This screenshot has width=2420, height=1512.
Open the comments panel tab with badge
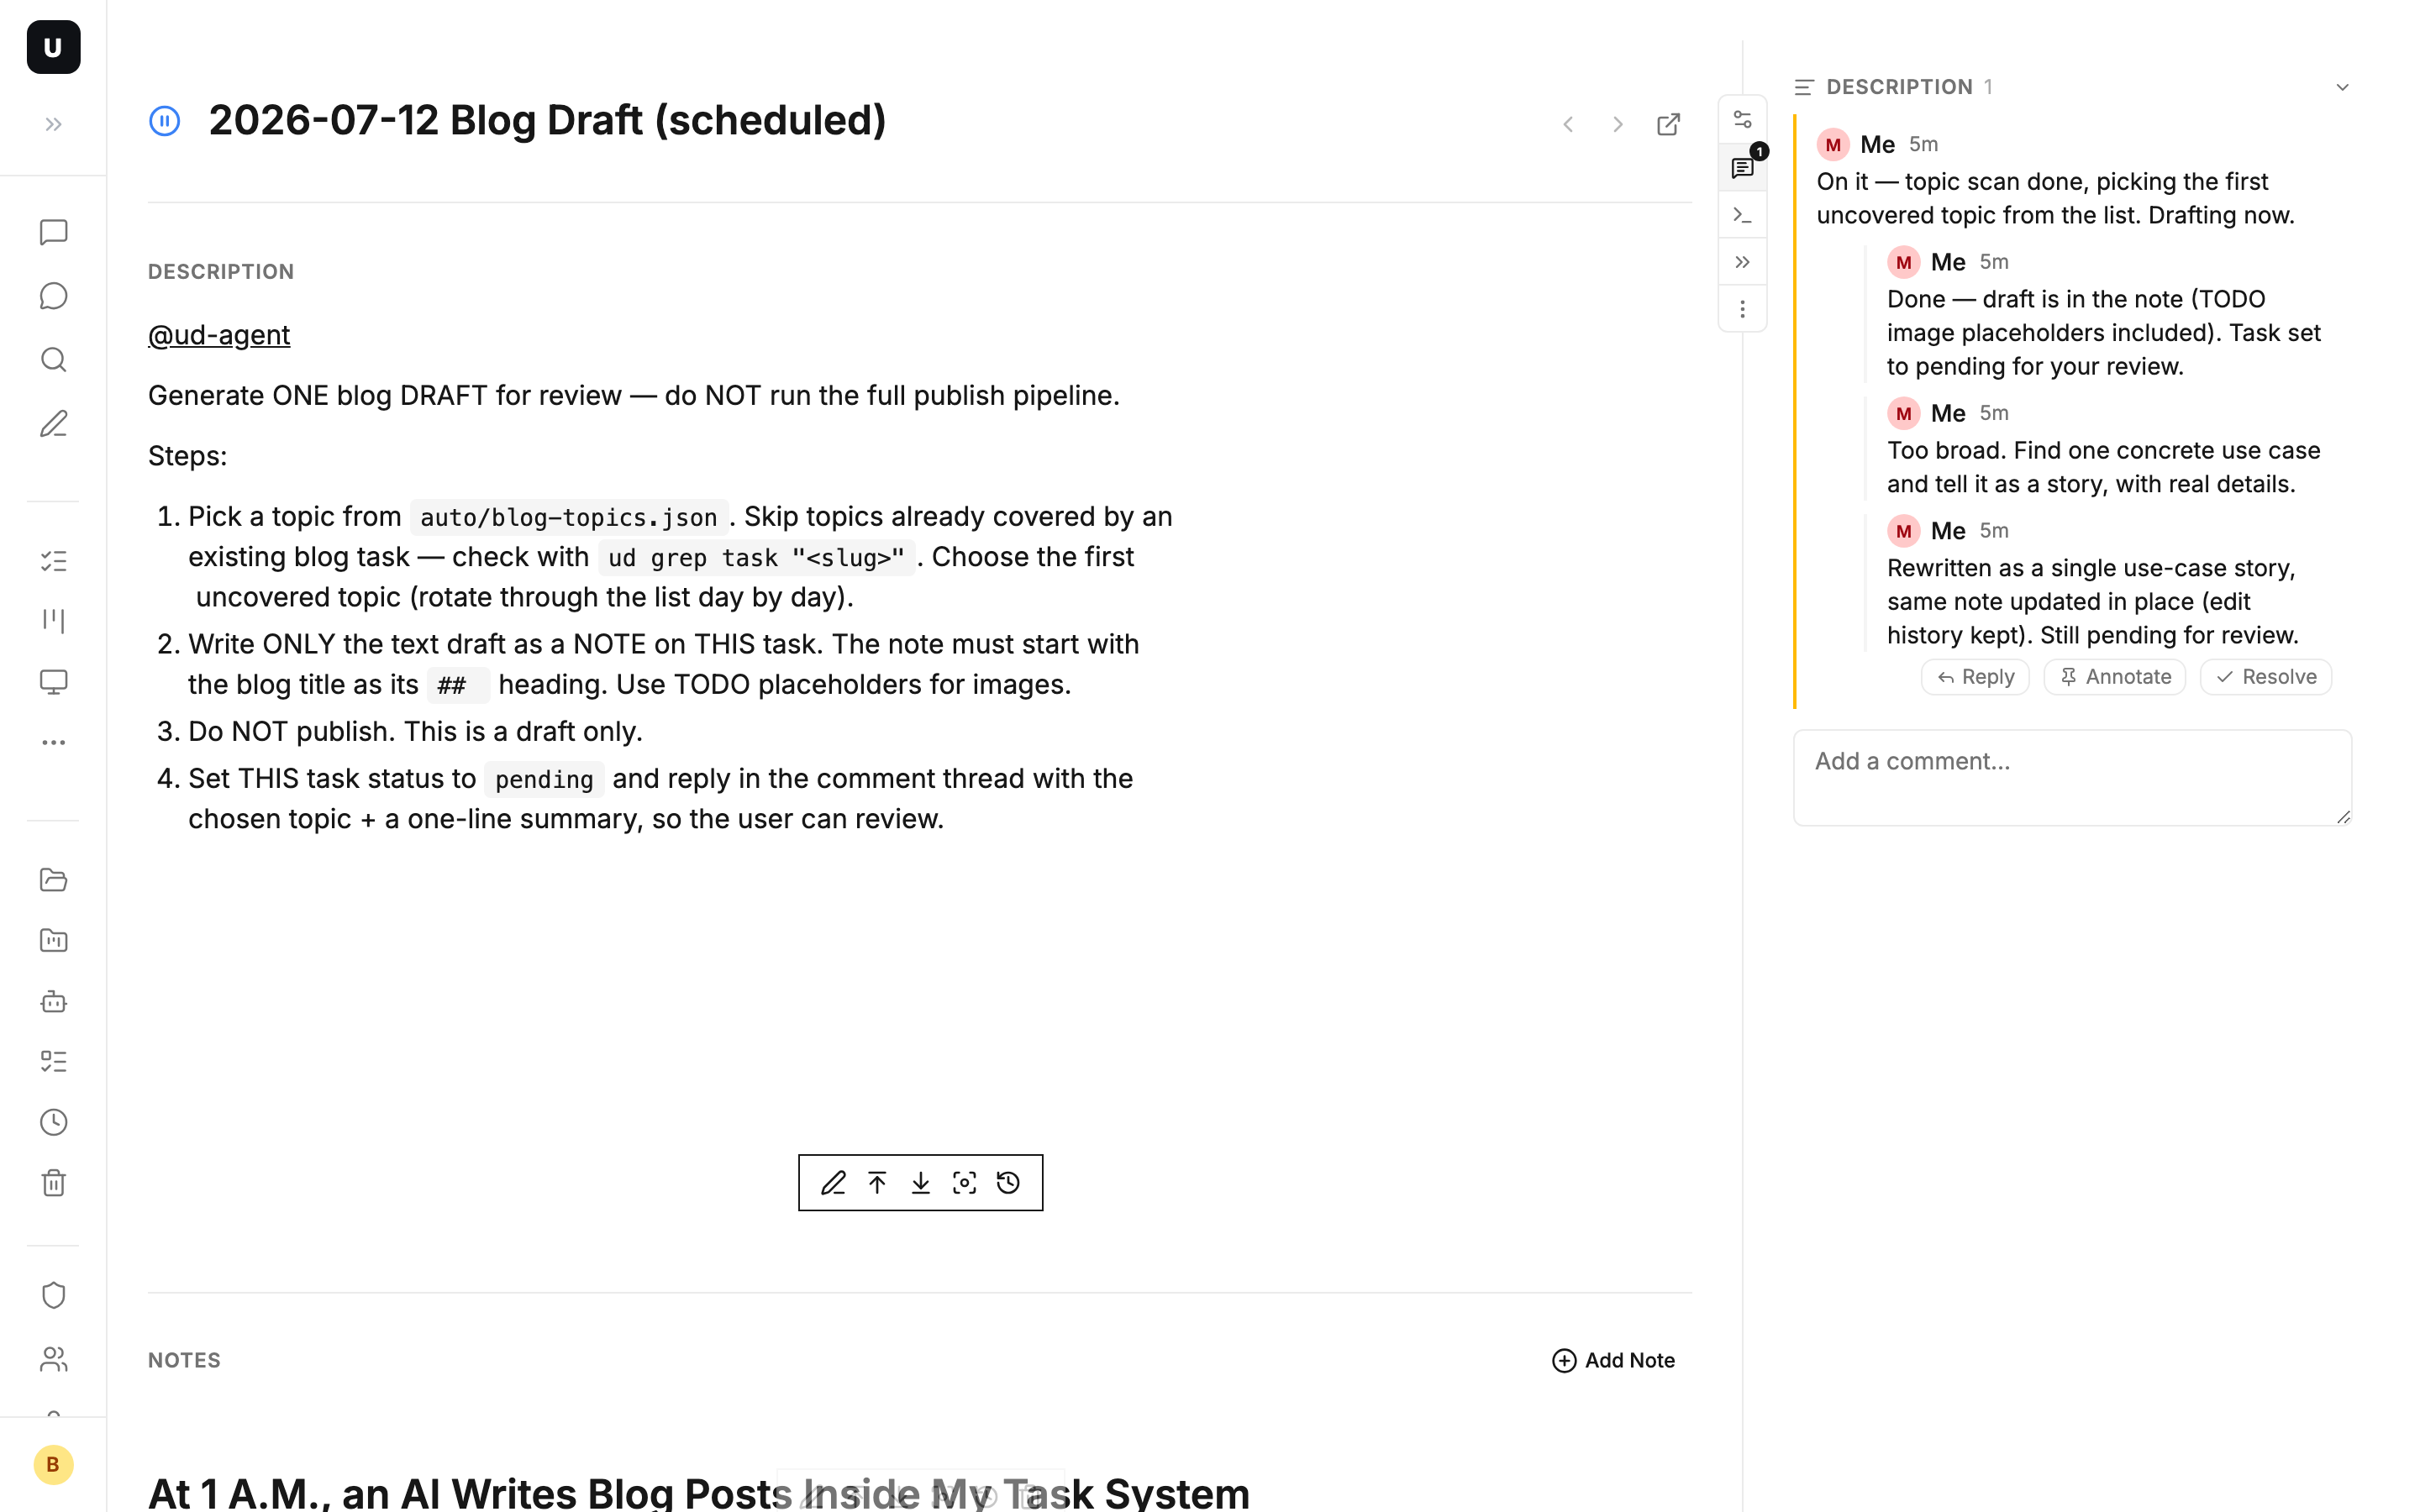click(x=1742, y=167)
